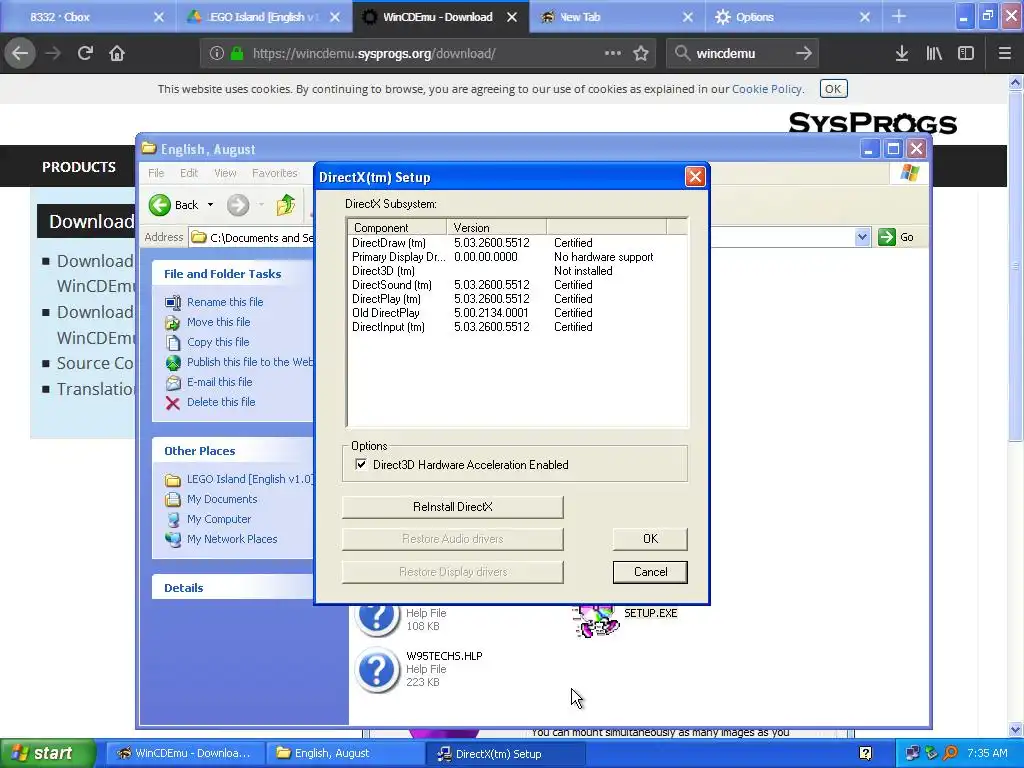Click the Copy this file task

[x=218, y=342]
